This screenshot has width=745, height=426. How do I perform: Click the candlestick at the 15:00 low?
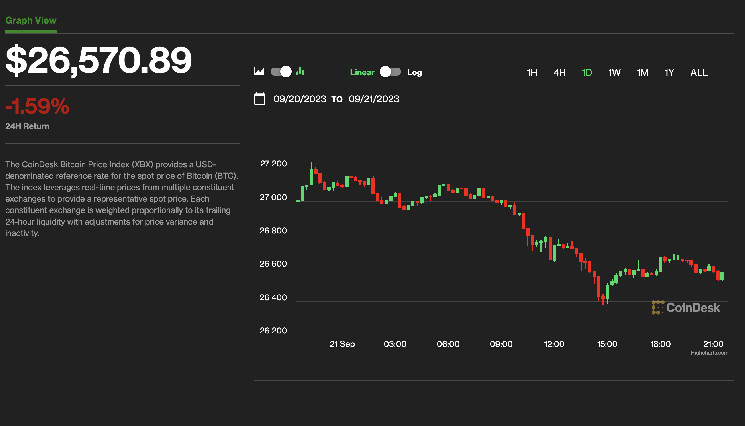click(x=603, y=294)
